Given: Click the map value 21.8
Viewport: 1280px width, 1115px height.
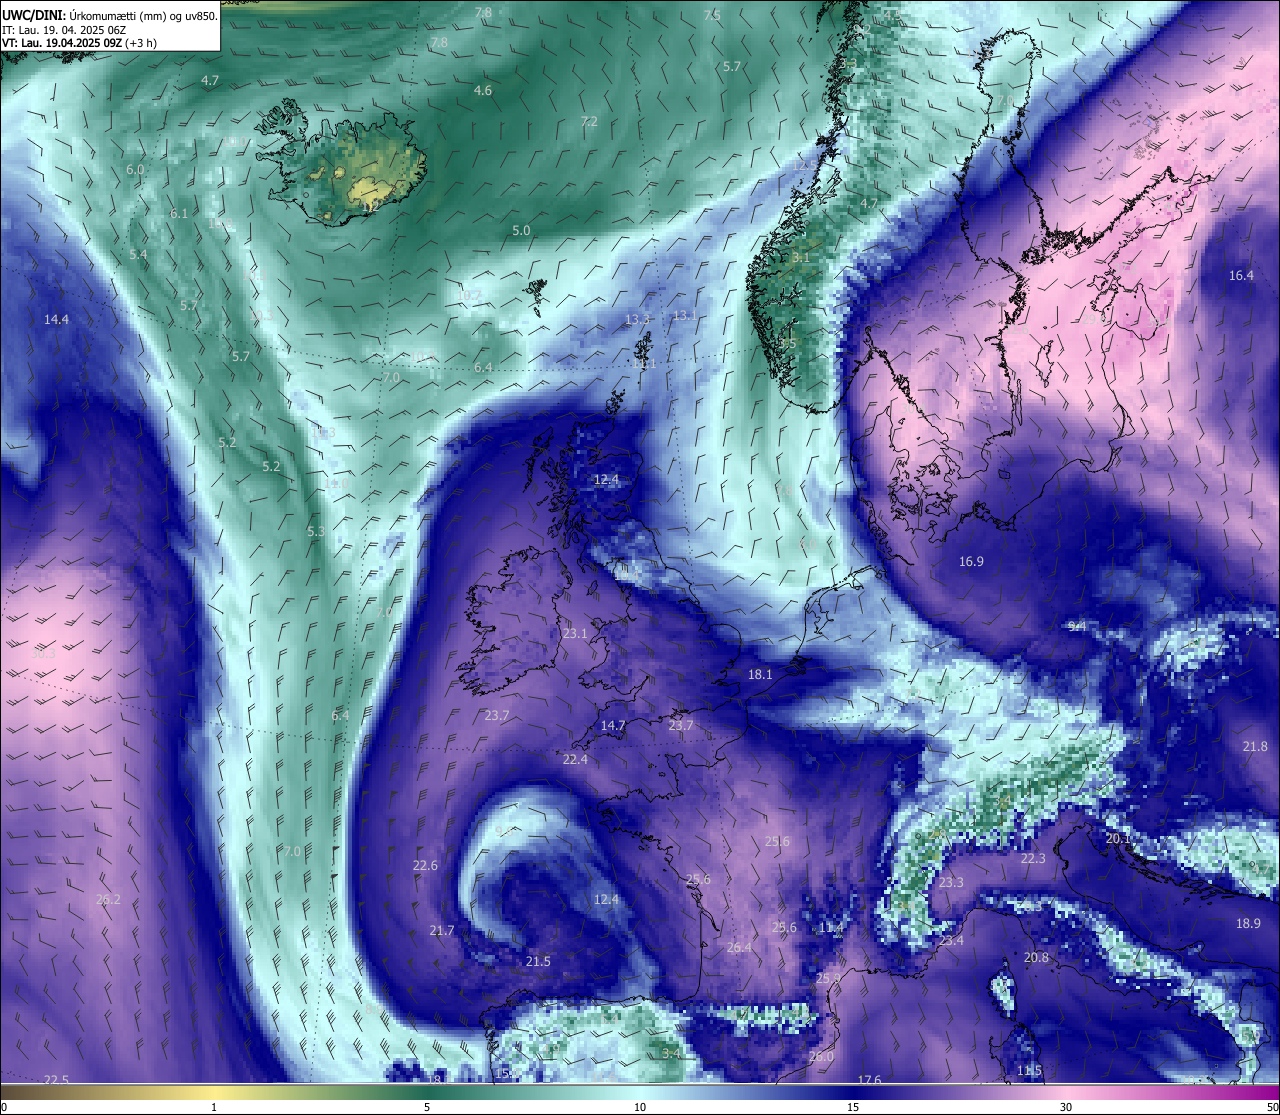Looking at the screenshot, I should (x=1255, y=747).
